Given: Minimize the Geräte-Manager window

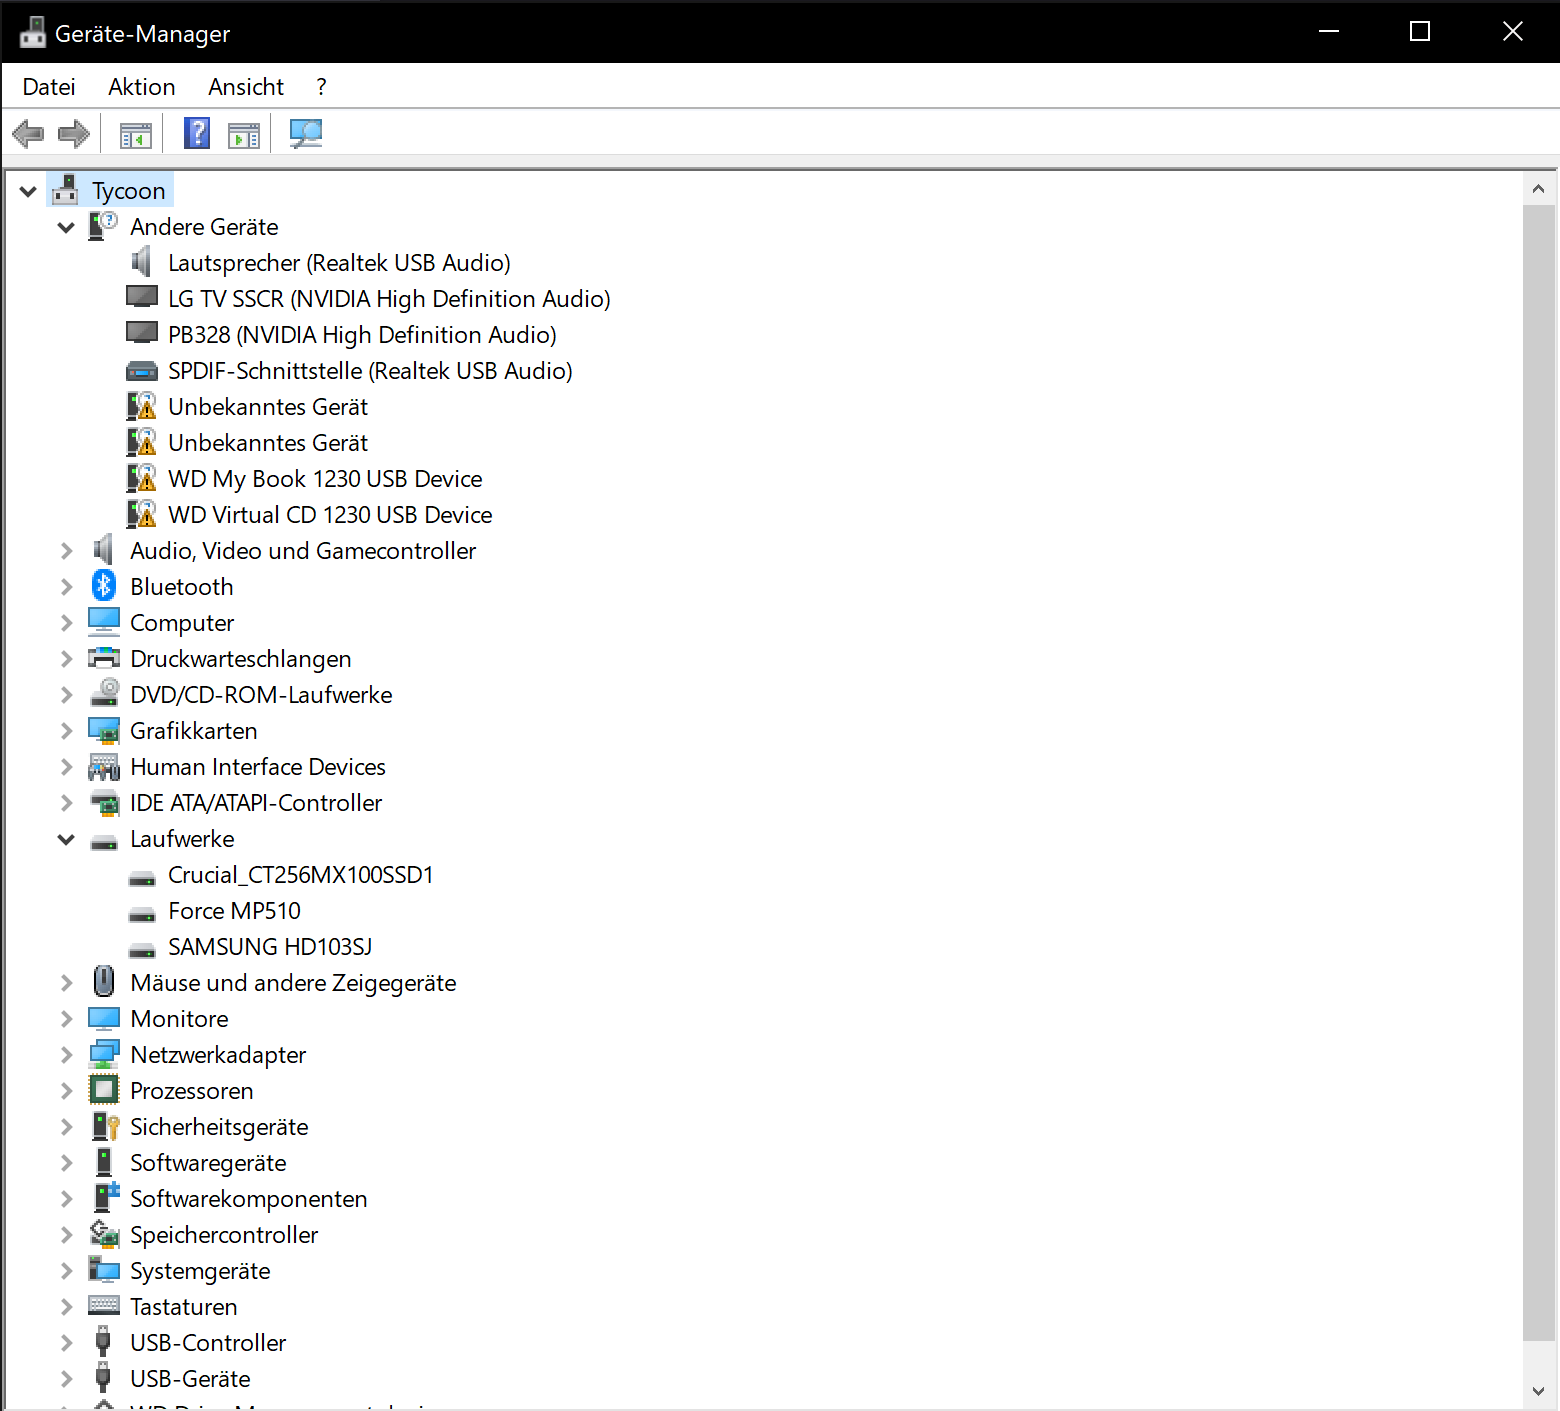Looking at the screenshot, I should click(1329, 31).
